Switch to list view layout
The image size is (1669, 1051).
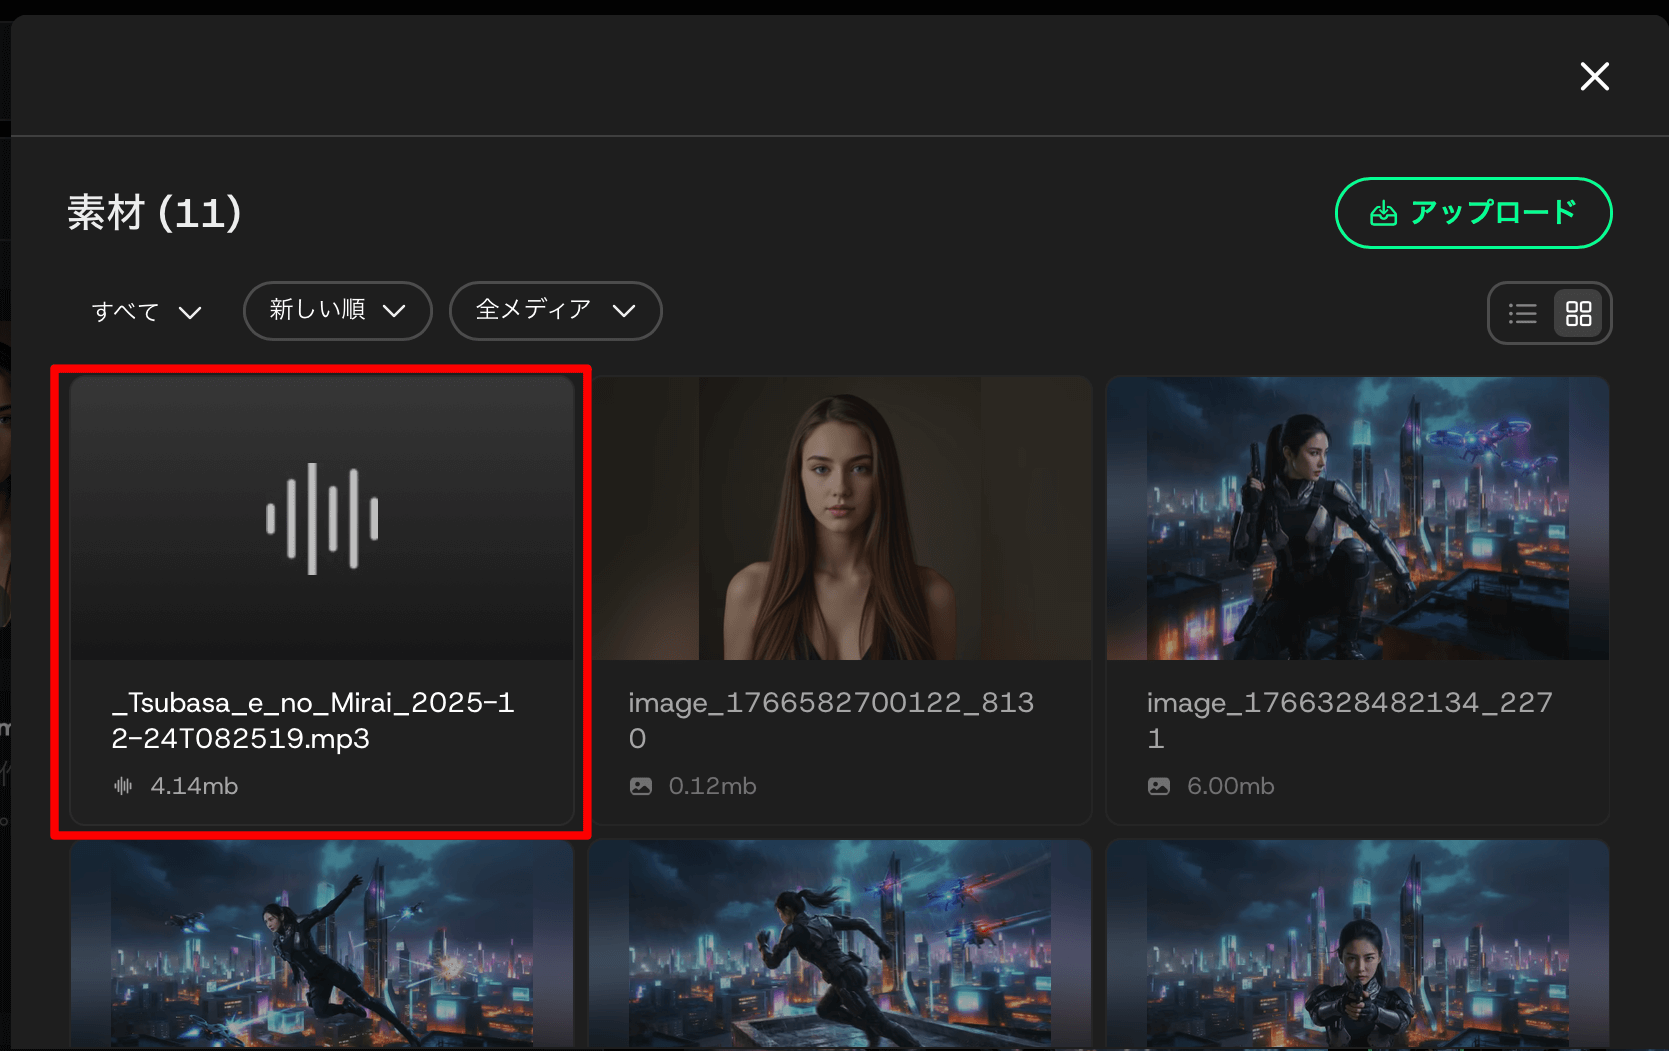tap(1522, 314)
